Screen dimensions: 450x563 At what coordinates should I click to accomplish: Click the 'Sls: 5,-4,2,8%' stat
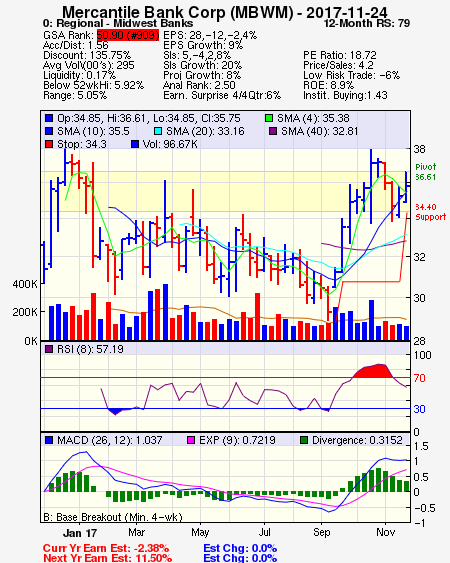(197, 55)
